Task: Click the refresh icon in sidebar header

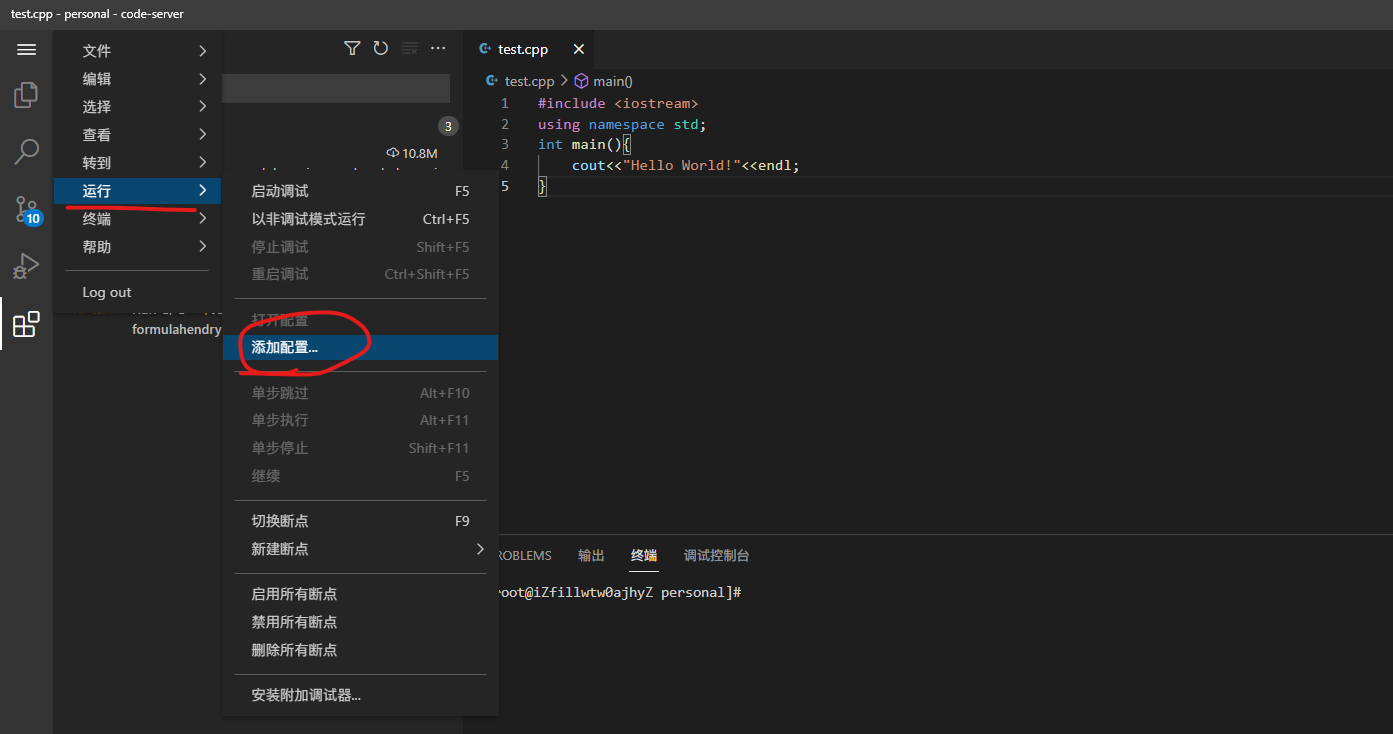Action: click(x=381, y=48)
